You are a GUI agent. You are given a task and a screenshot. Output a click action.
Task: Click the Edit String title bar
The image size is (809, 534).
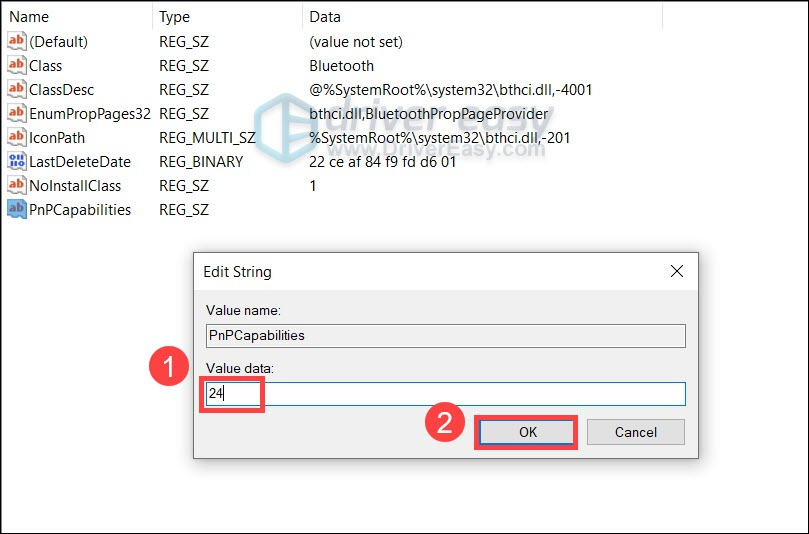point(420,271)
